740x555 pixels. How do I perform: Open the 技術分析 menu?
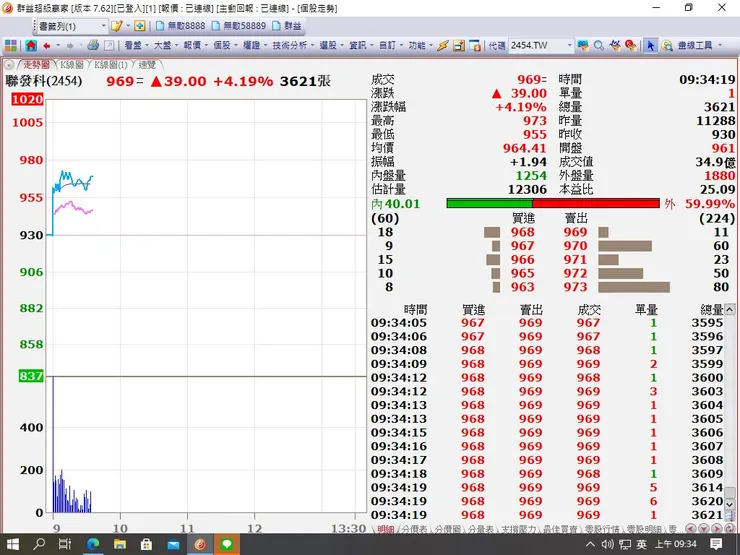(x=293, y=46)
